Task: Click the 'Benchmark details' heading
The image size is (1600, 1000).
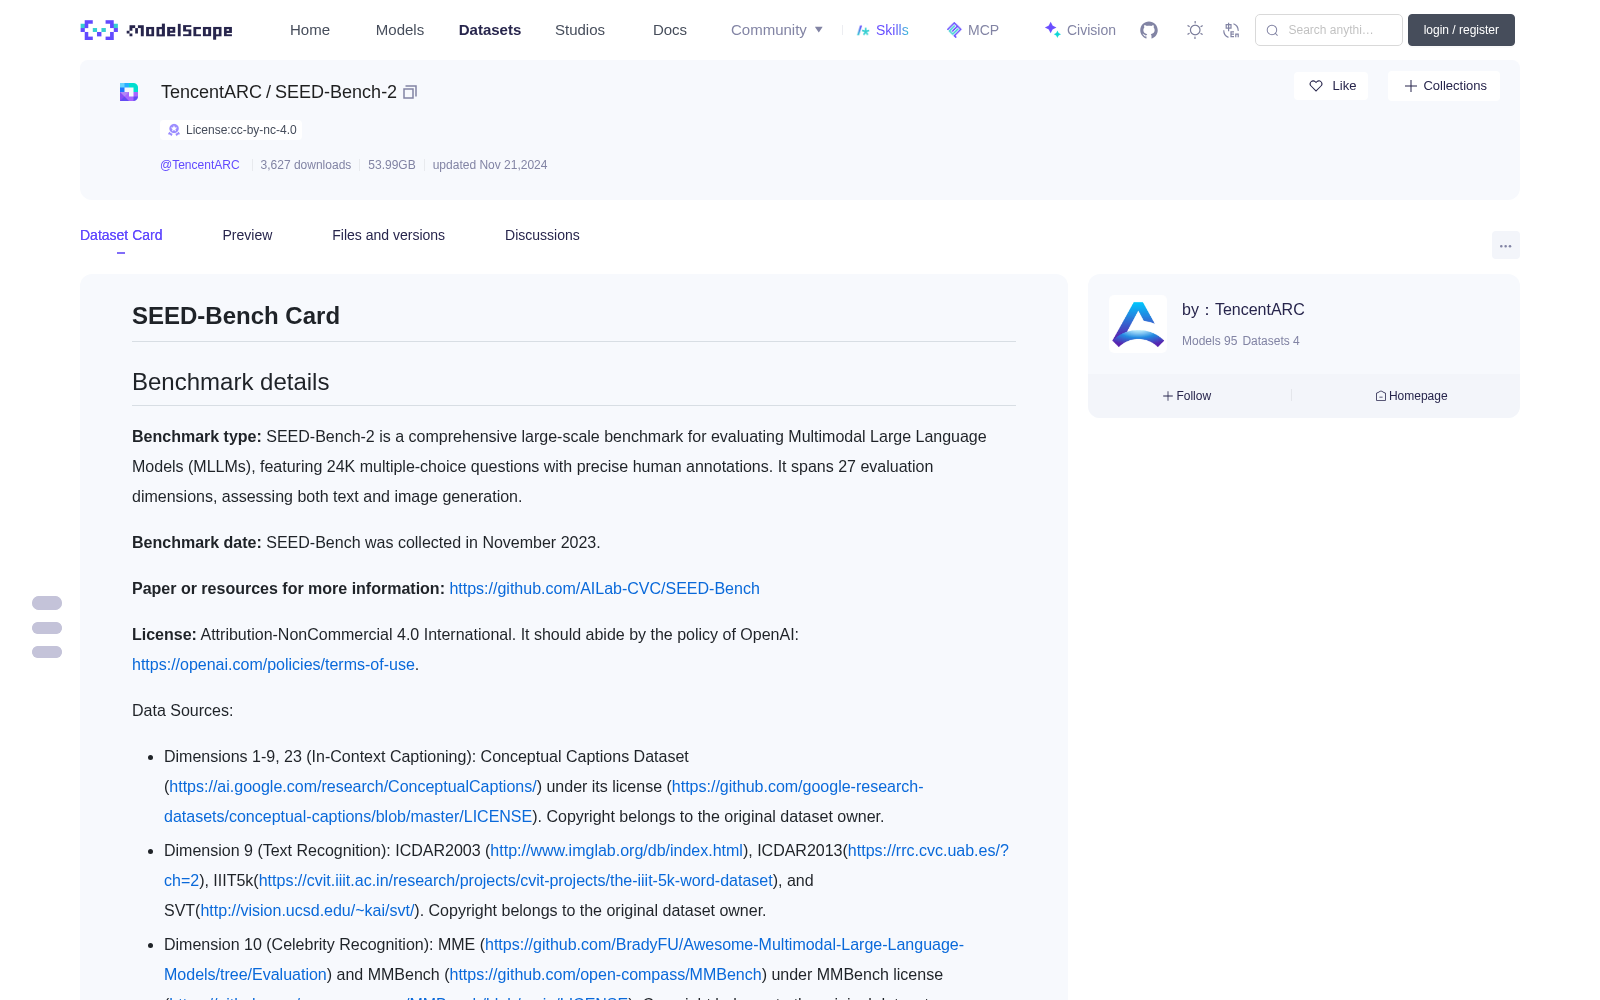Action: click(231, 382)
